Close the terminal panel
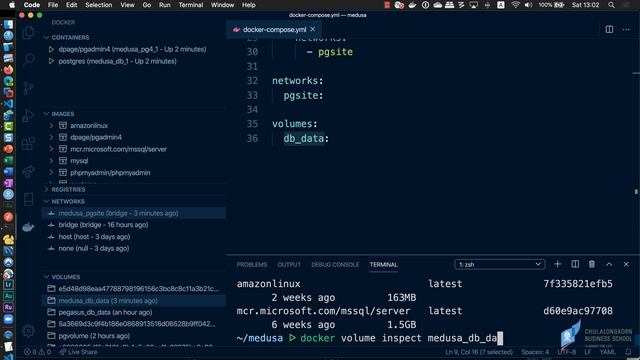 [x=626, y=264]
